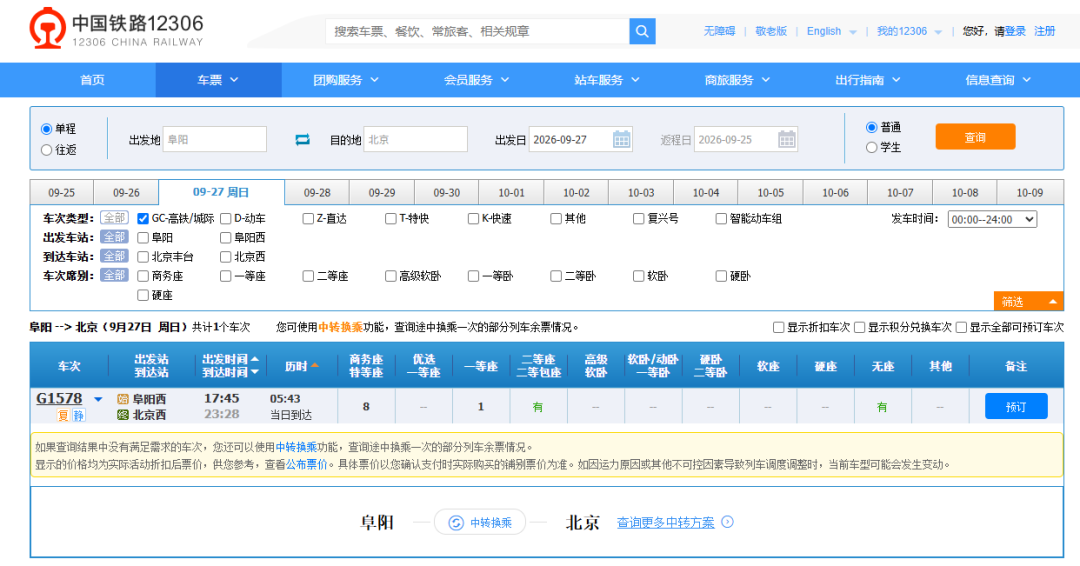
Task: Book G1578 with the 预订 button
Action: [1016, 407]
